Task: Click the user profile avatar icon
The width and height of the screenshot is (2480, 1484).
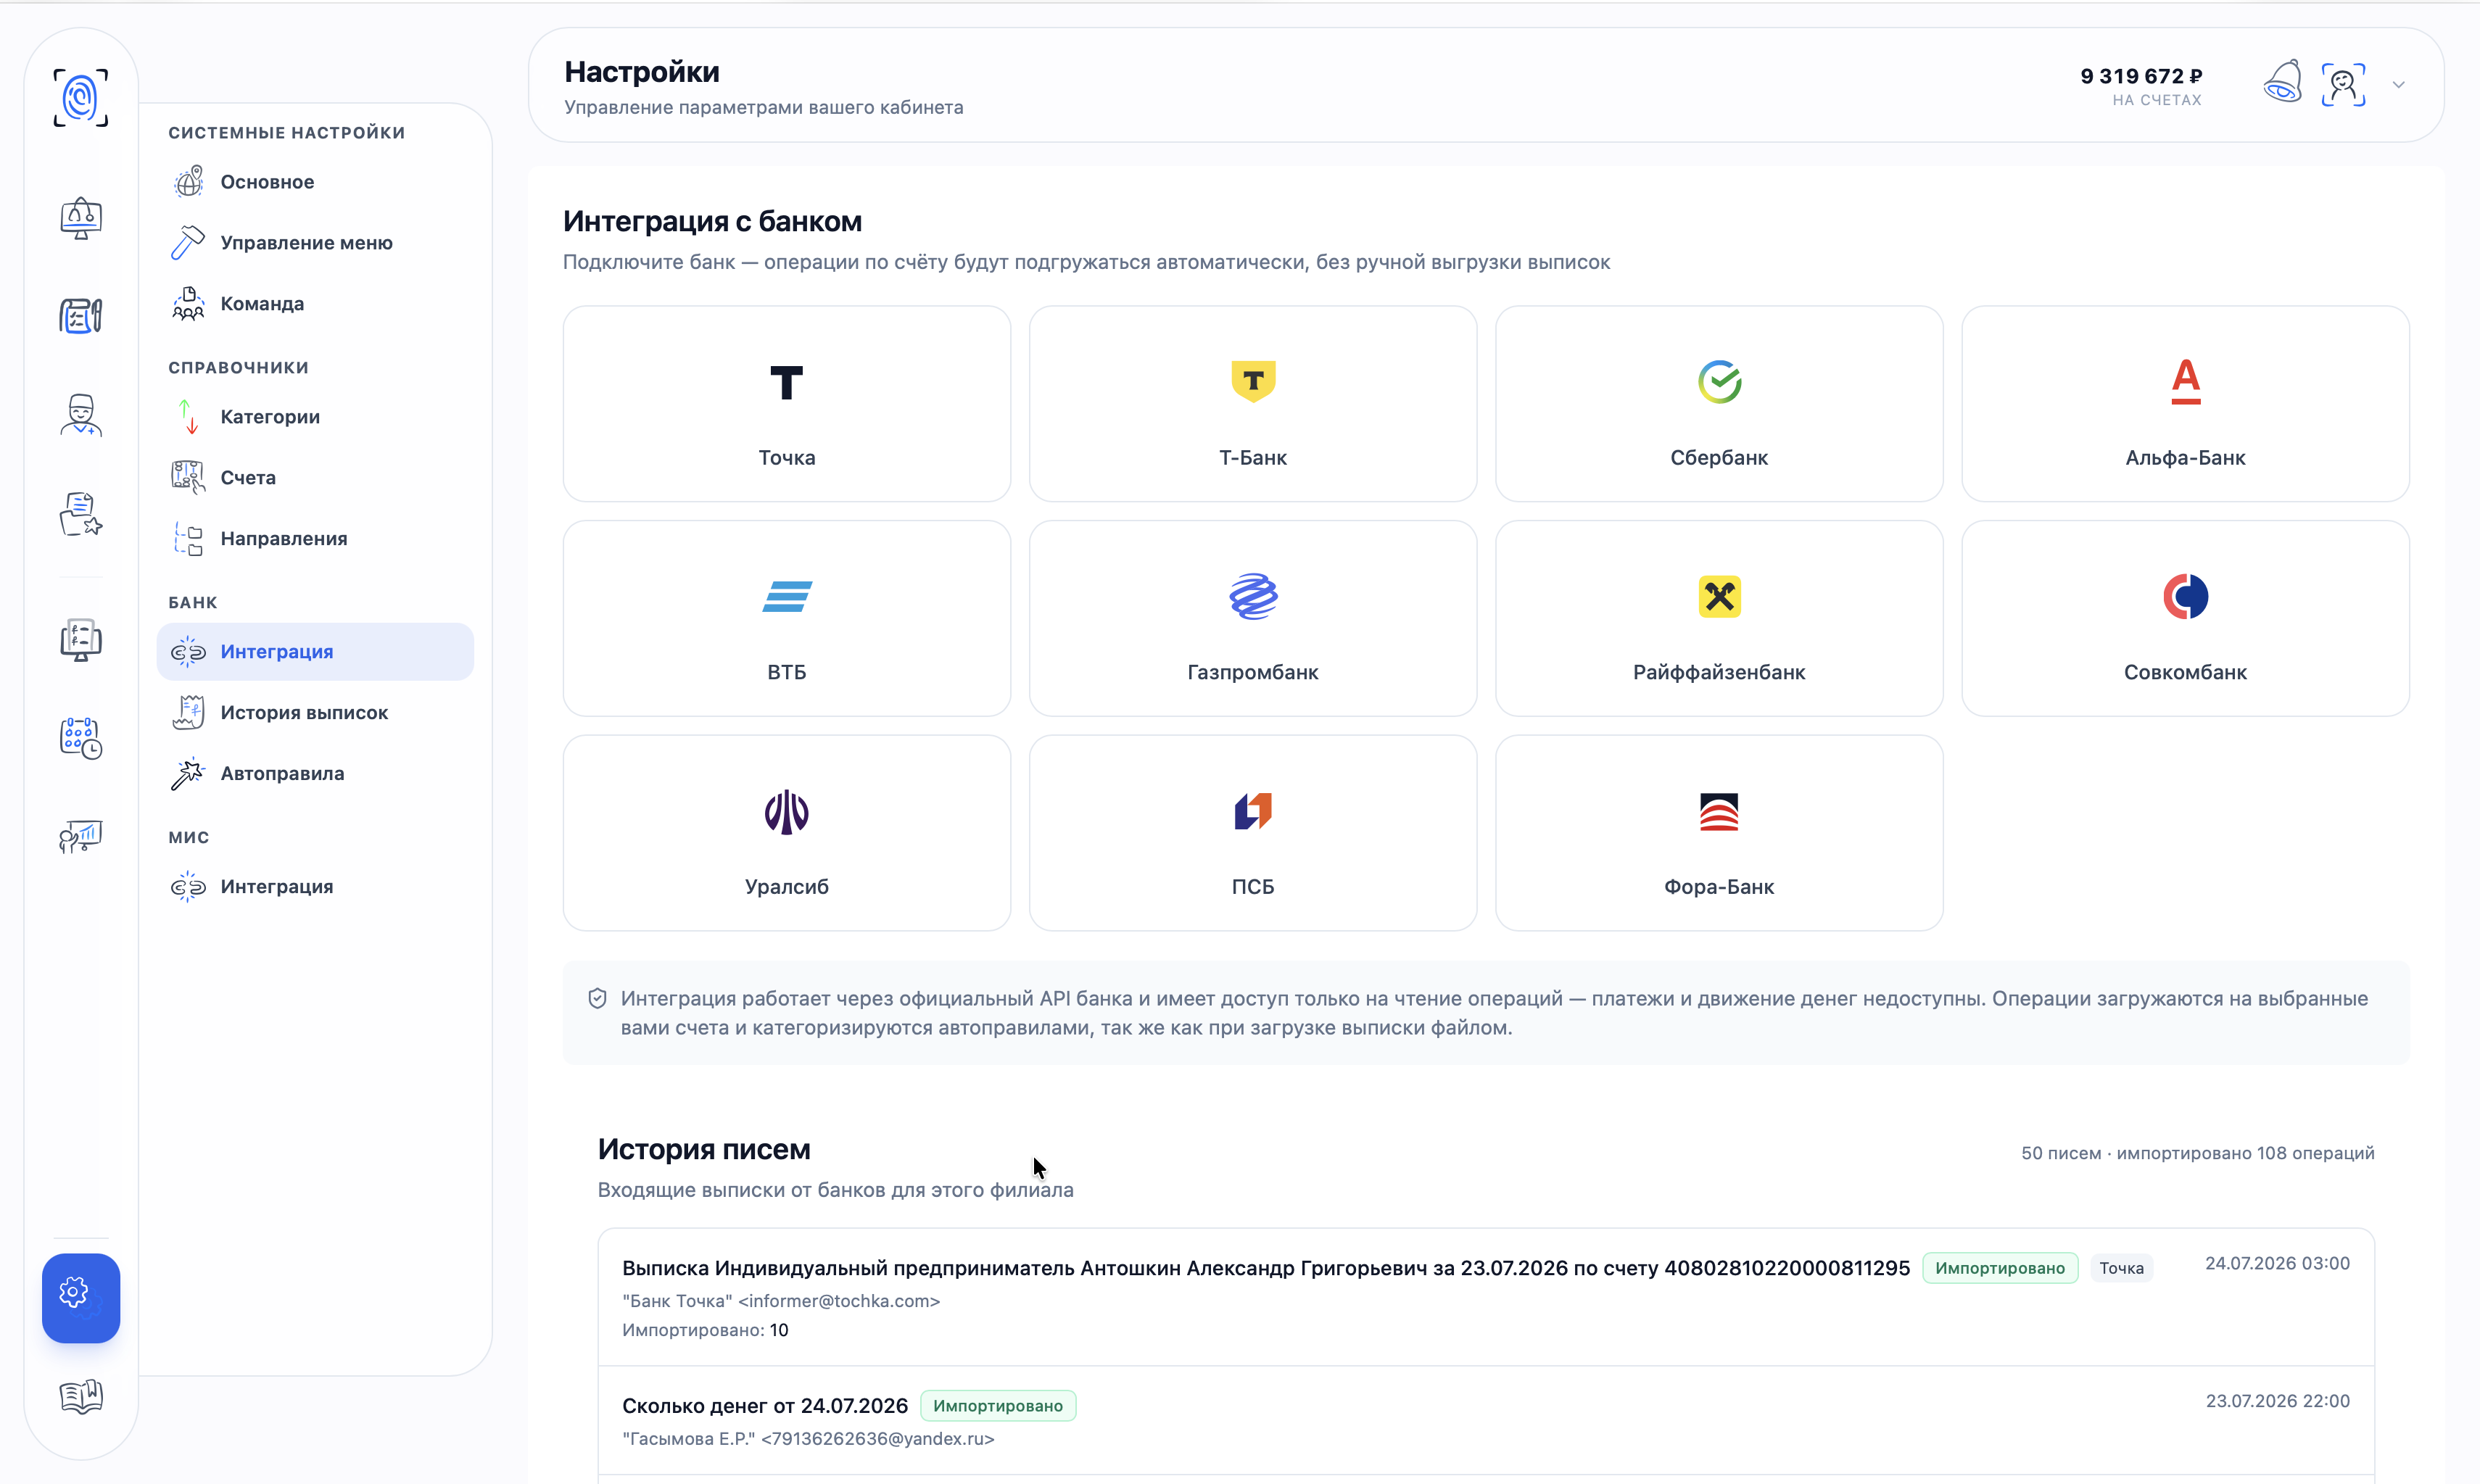Action: tap(2343, 84)
